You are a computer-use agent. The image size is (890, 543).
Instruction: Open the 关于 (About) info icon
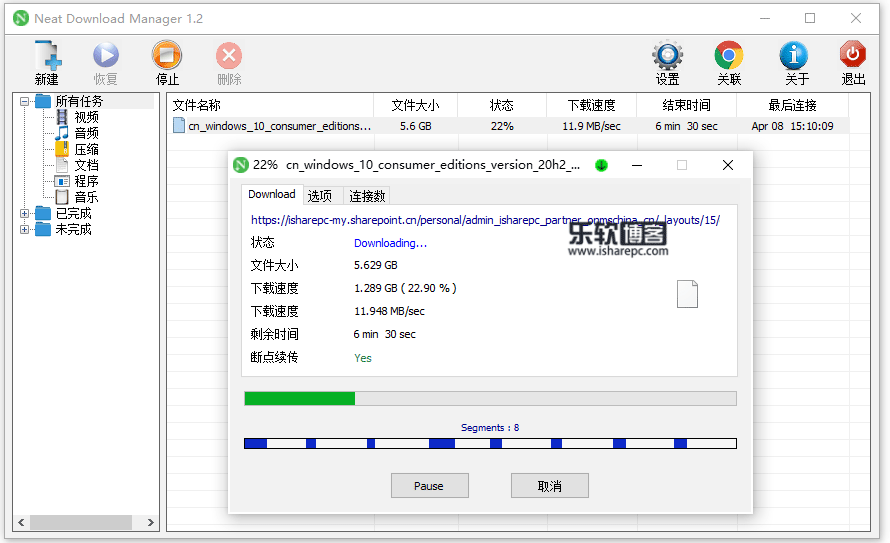coord(794,55)
